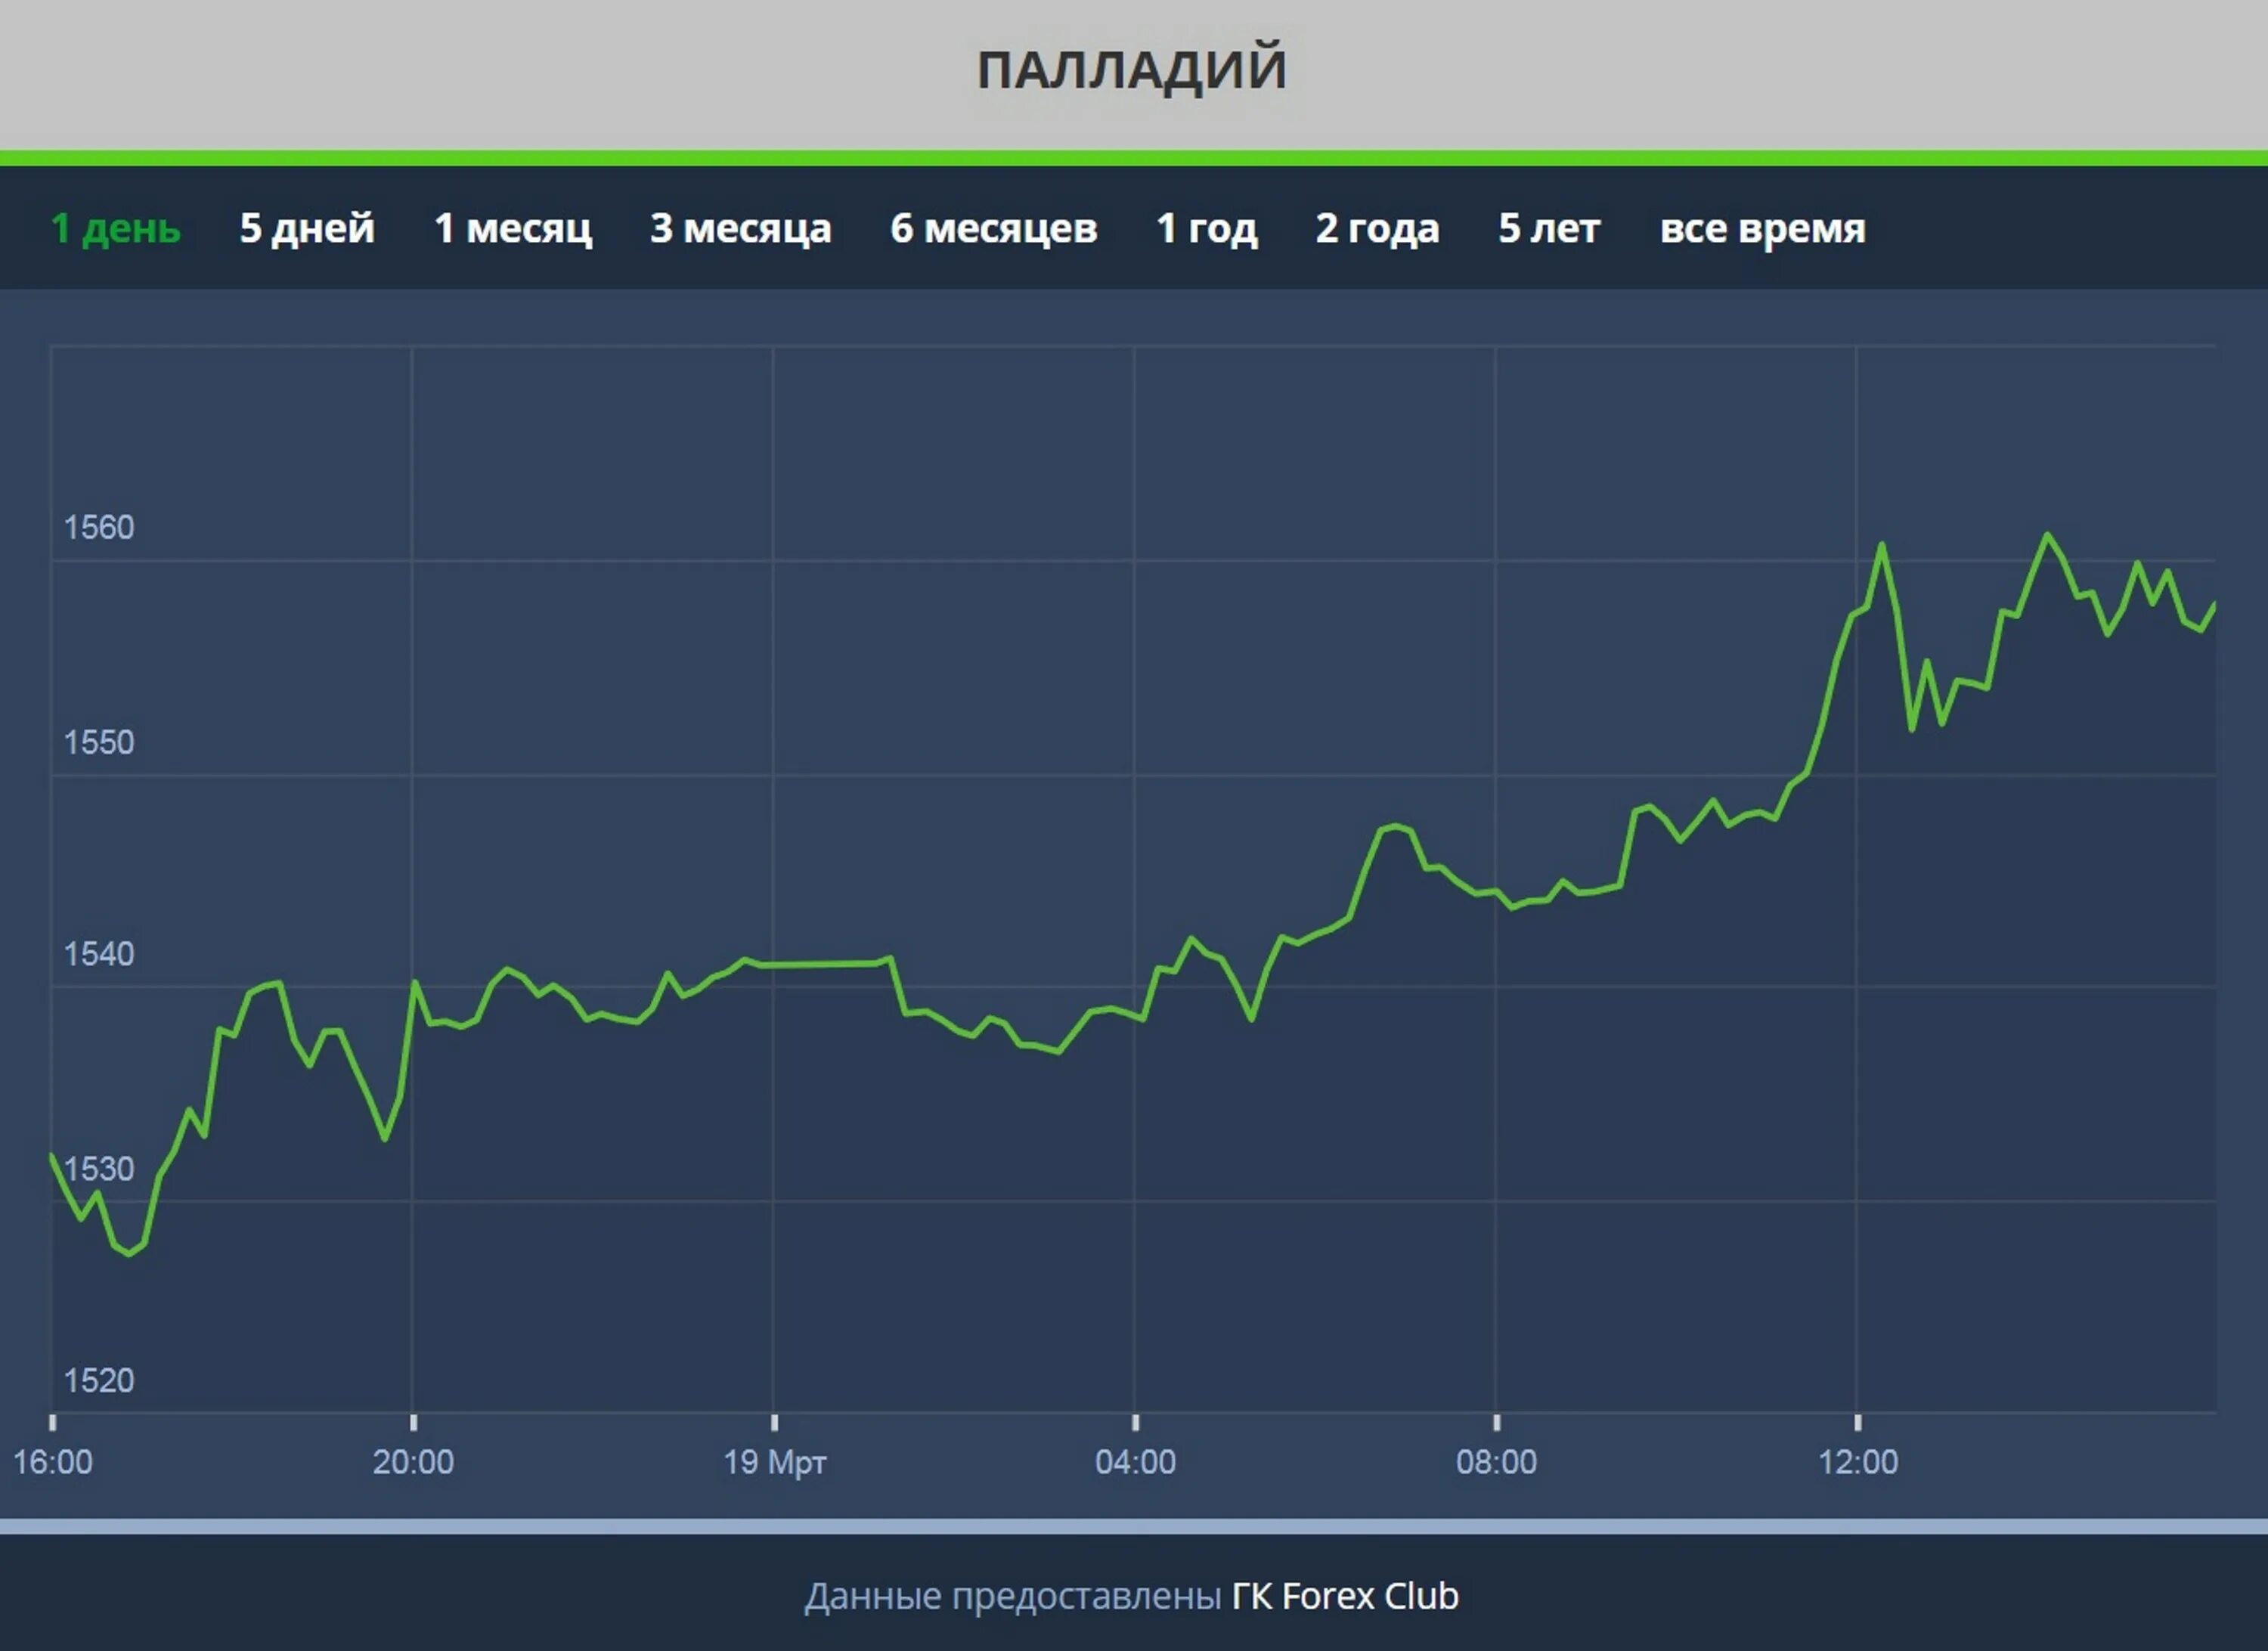Switch to the '5 дней' range tab
Screen dimensions: 2268x1651
point(307,229)
